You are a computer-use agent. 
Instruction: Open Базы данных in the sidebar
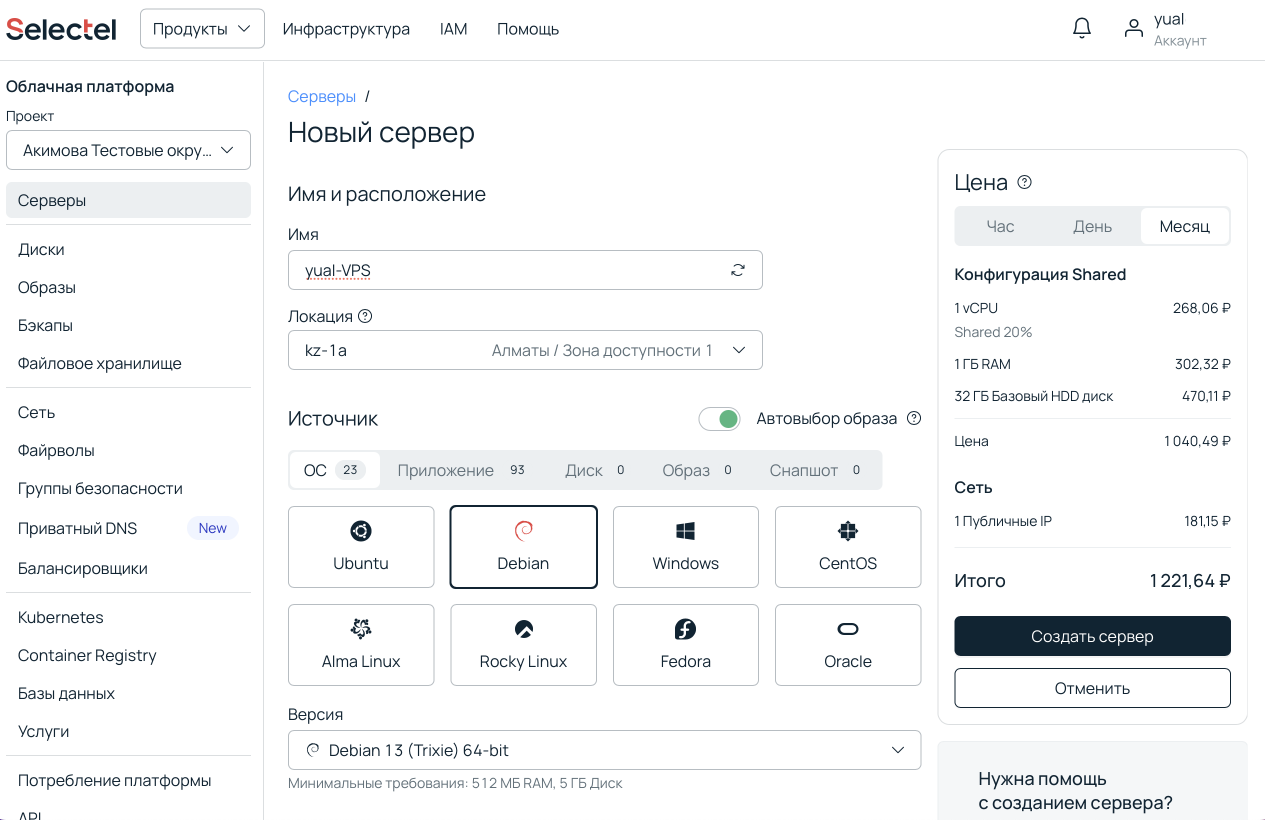[x=128, y=693]
